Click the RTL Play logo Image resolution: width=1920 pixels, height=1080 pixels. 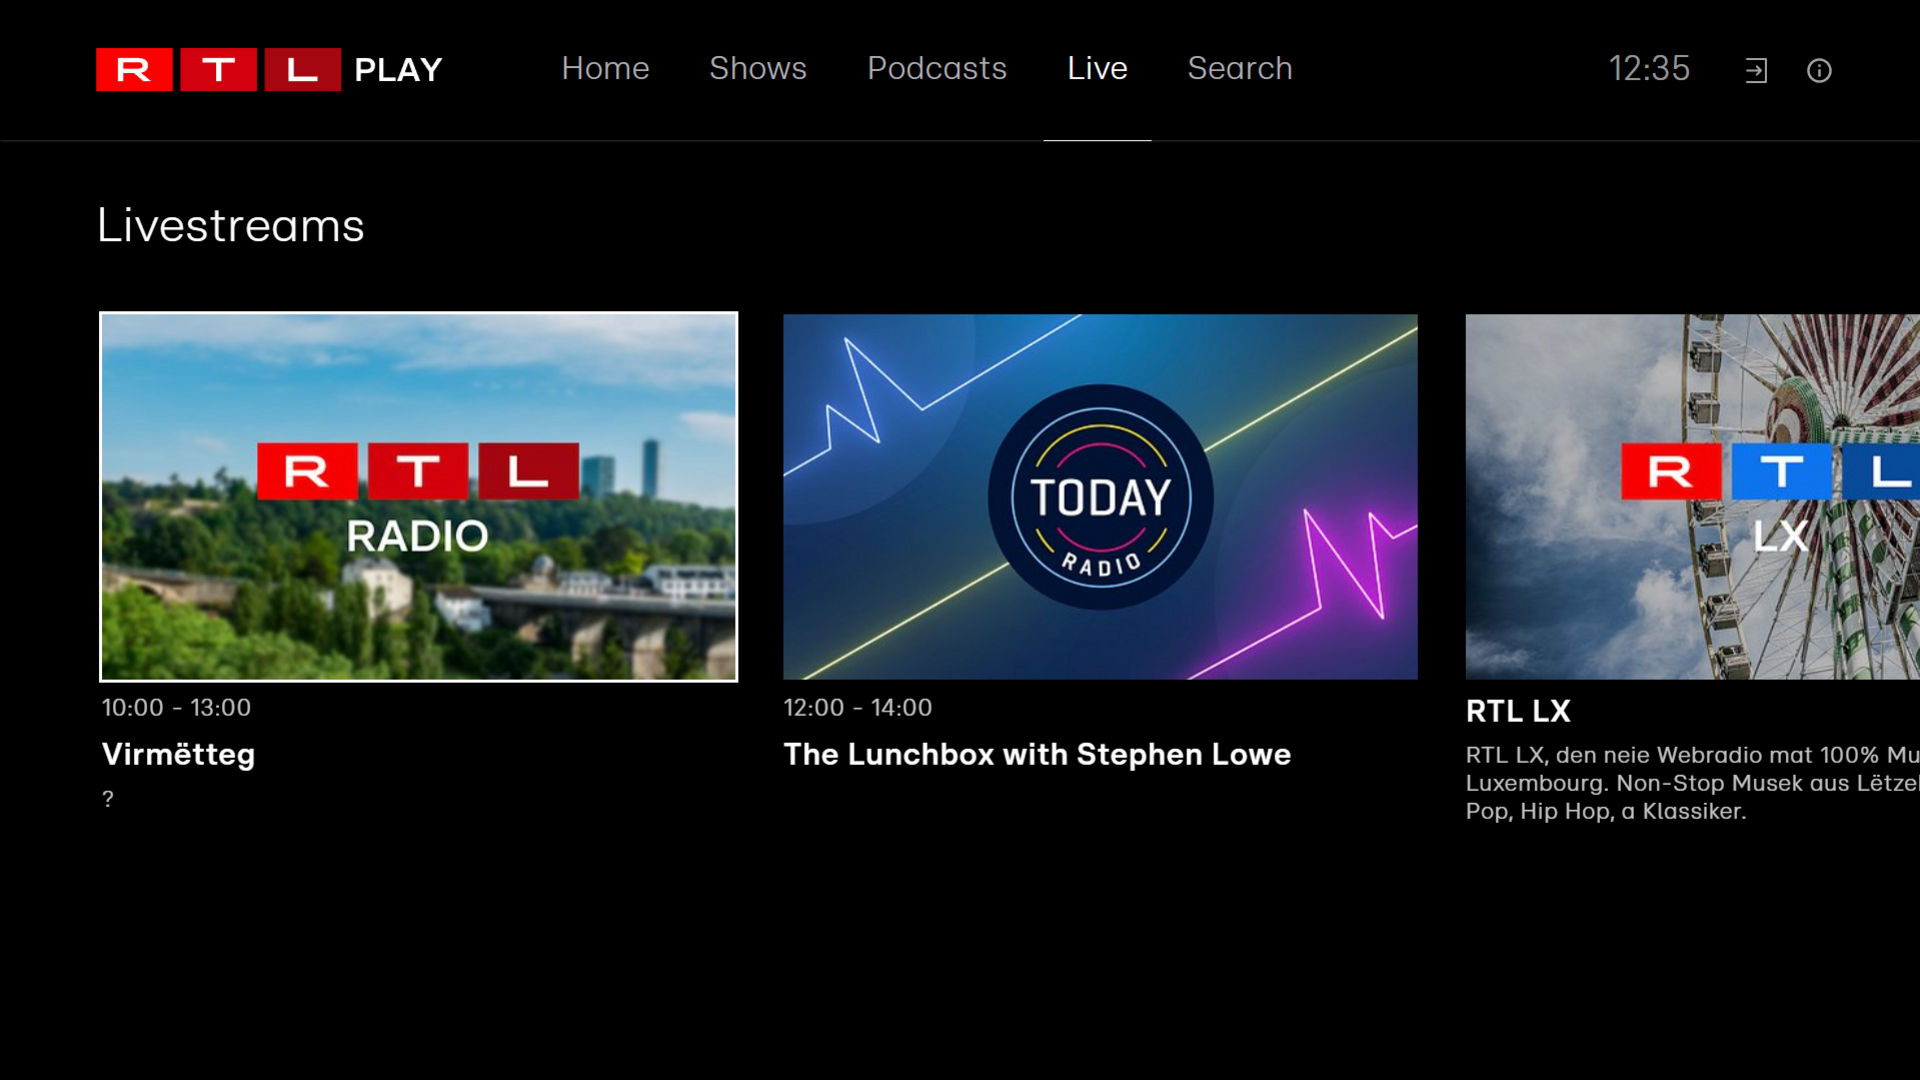[269, 70]
